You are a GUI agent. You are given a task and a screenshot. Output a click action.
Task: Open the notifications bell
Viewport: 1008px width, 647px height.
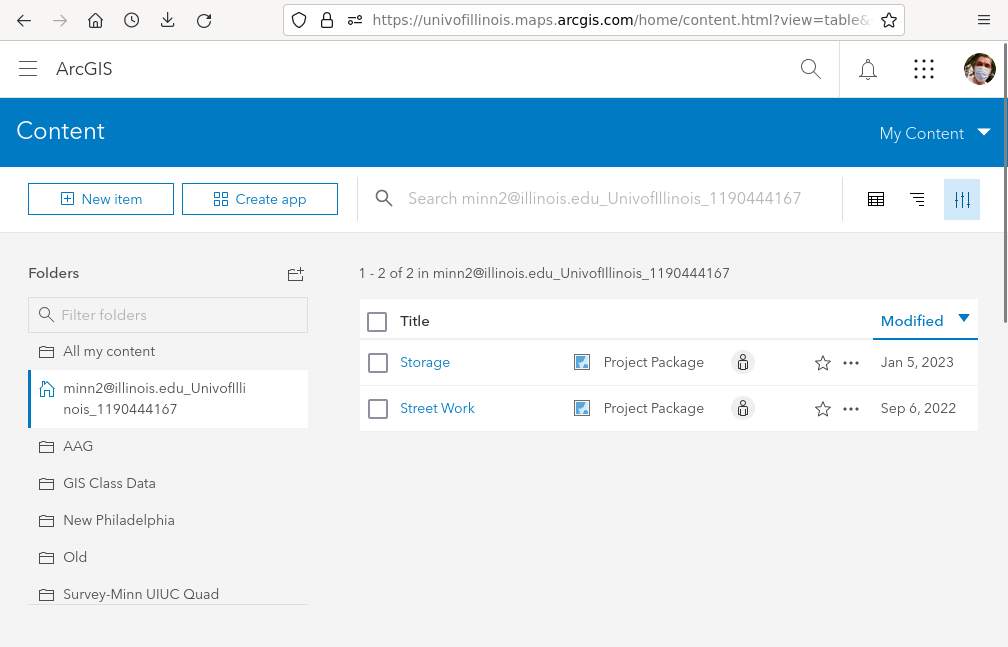[868, 69]
